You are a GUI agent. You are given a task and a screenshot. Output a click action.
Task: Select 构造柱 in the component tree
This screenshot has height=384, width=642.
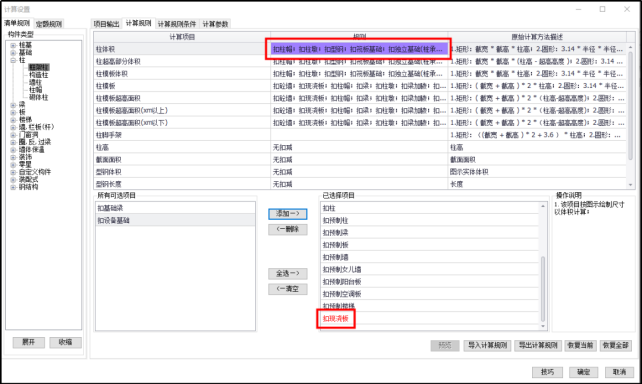point(38,75)
